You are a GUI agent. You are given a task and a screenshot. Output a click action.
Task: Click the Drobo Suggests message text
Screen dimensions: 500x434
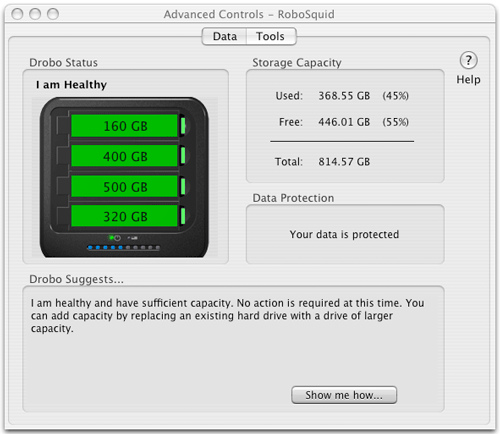pos(228,315)
